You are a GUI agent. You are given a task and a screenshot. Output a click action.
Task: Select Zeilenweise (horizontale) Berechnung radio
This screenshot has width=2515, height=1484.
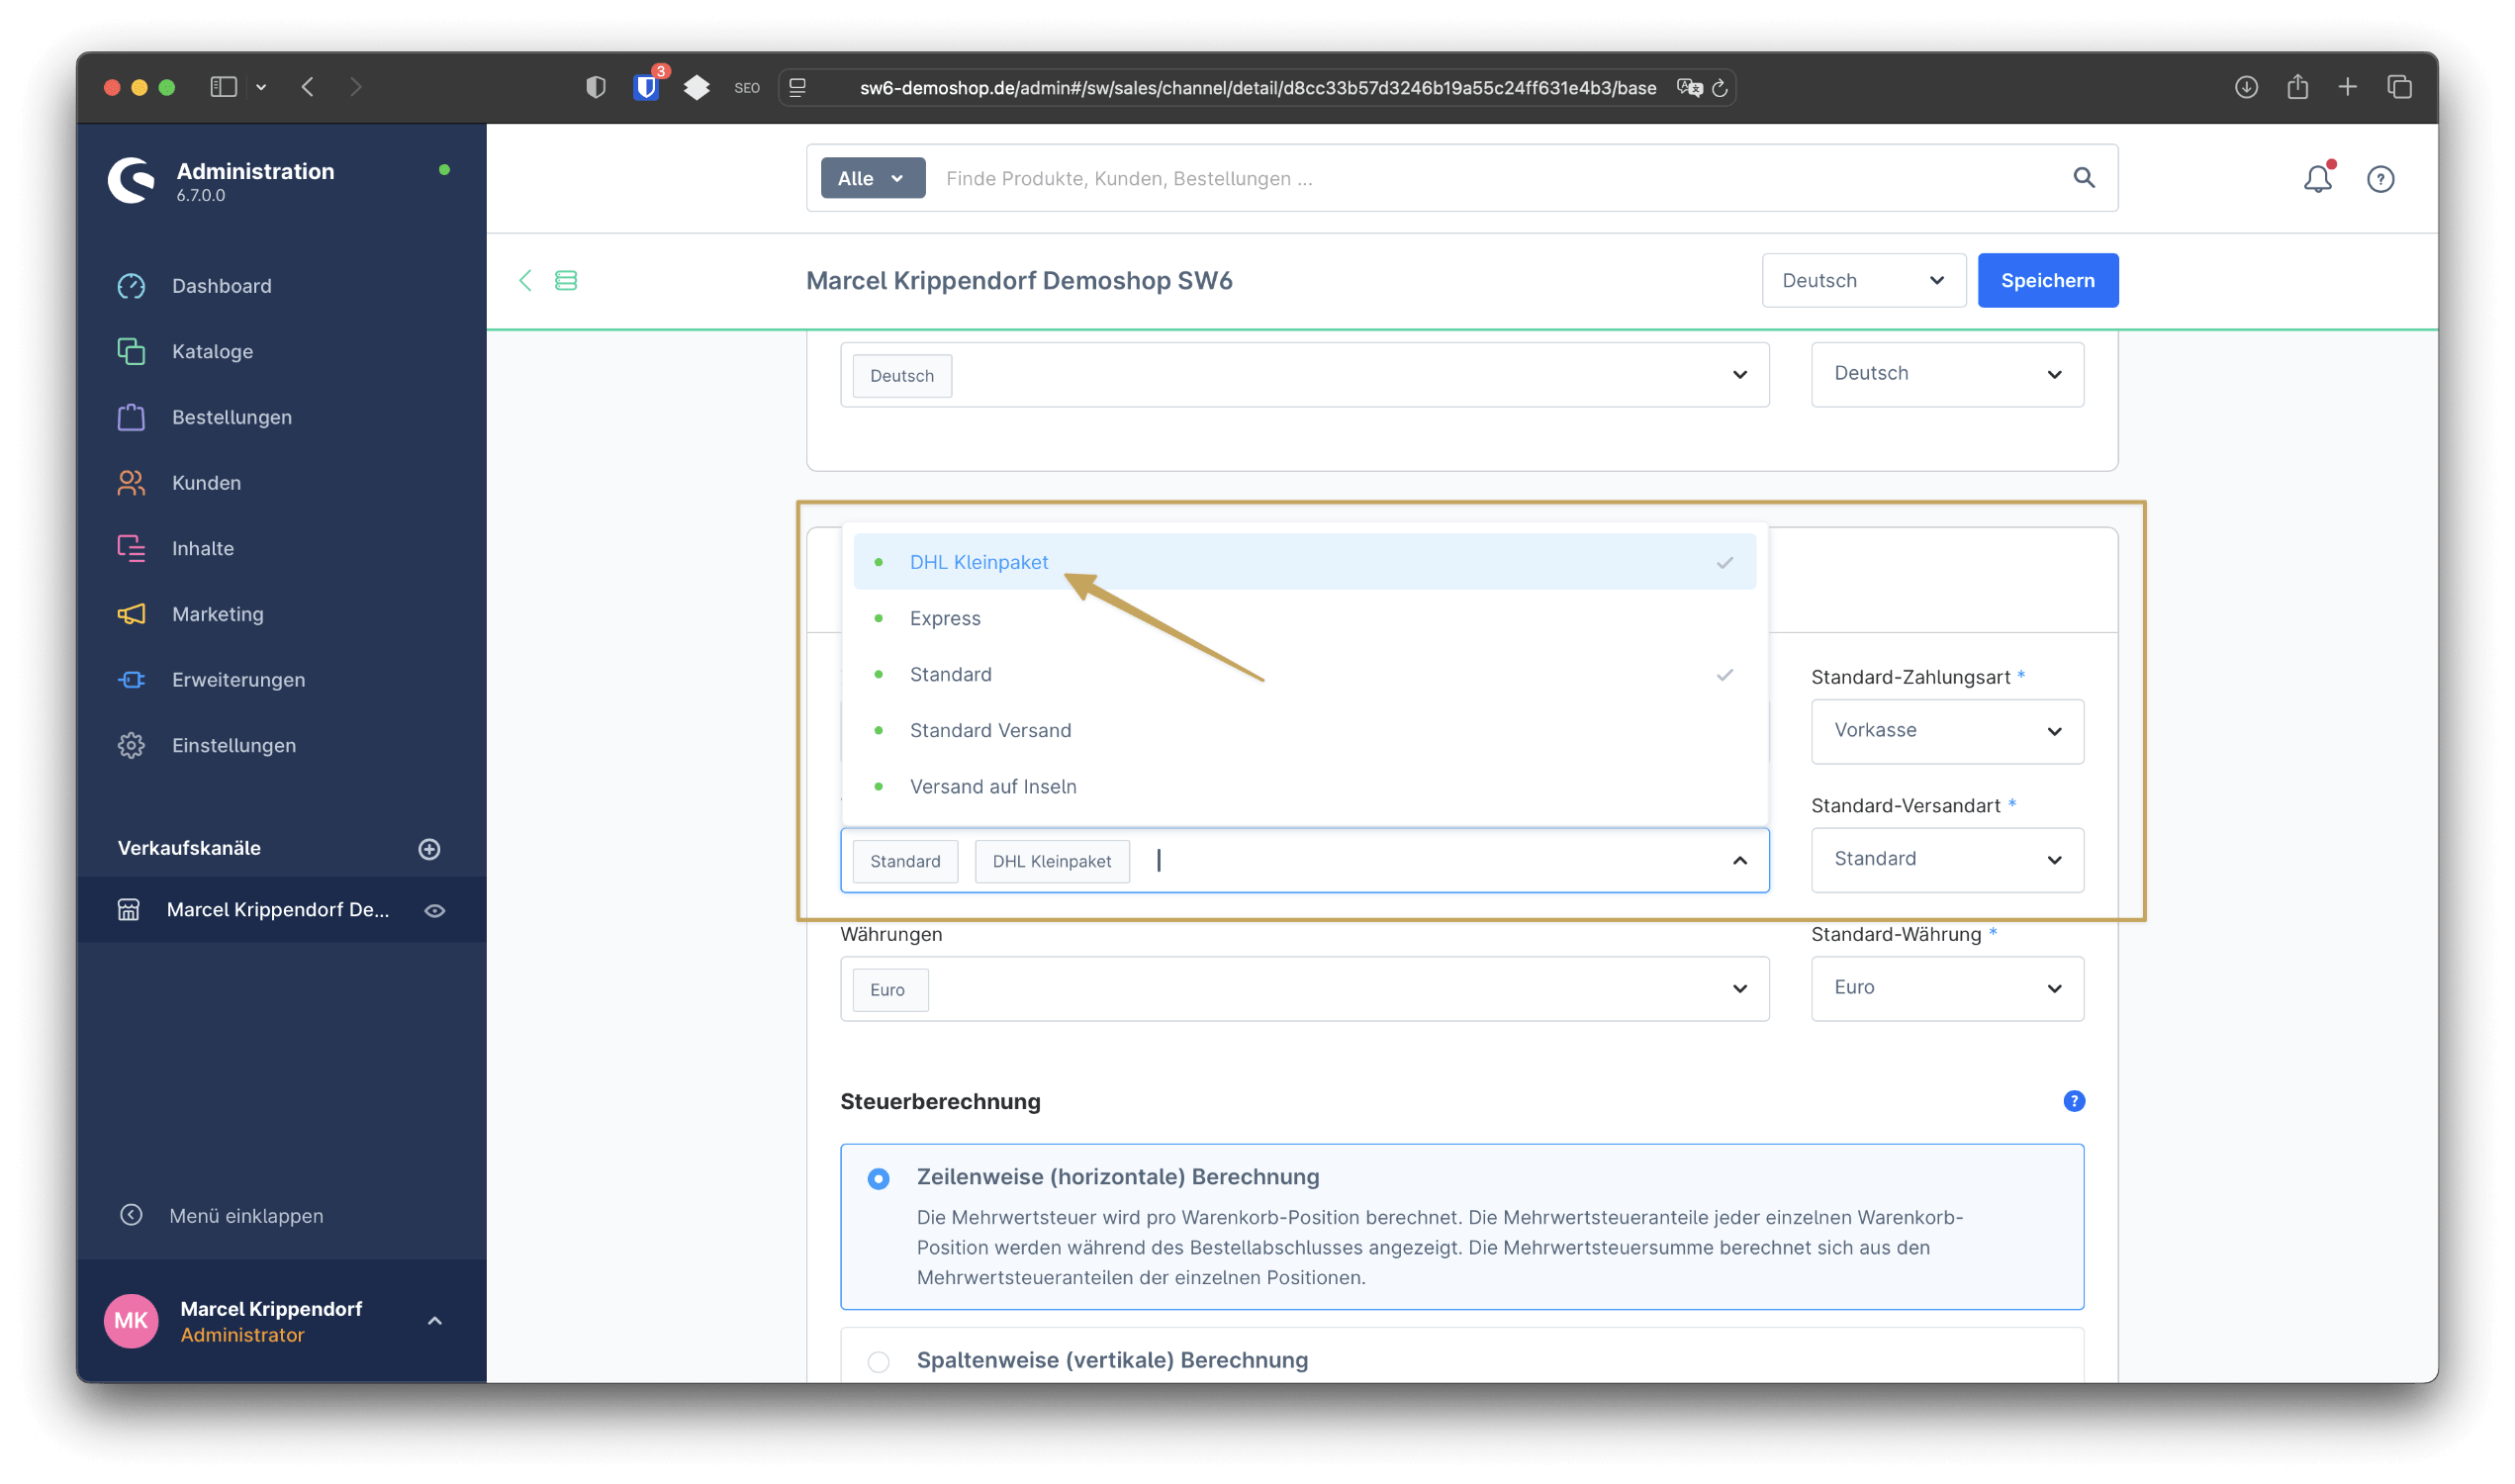pos(878,1178)
